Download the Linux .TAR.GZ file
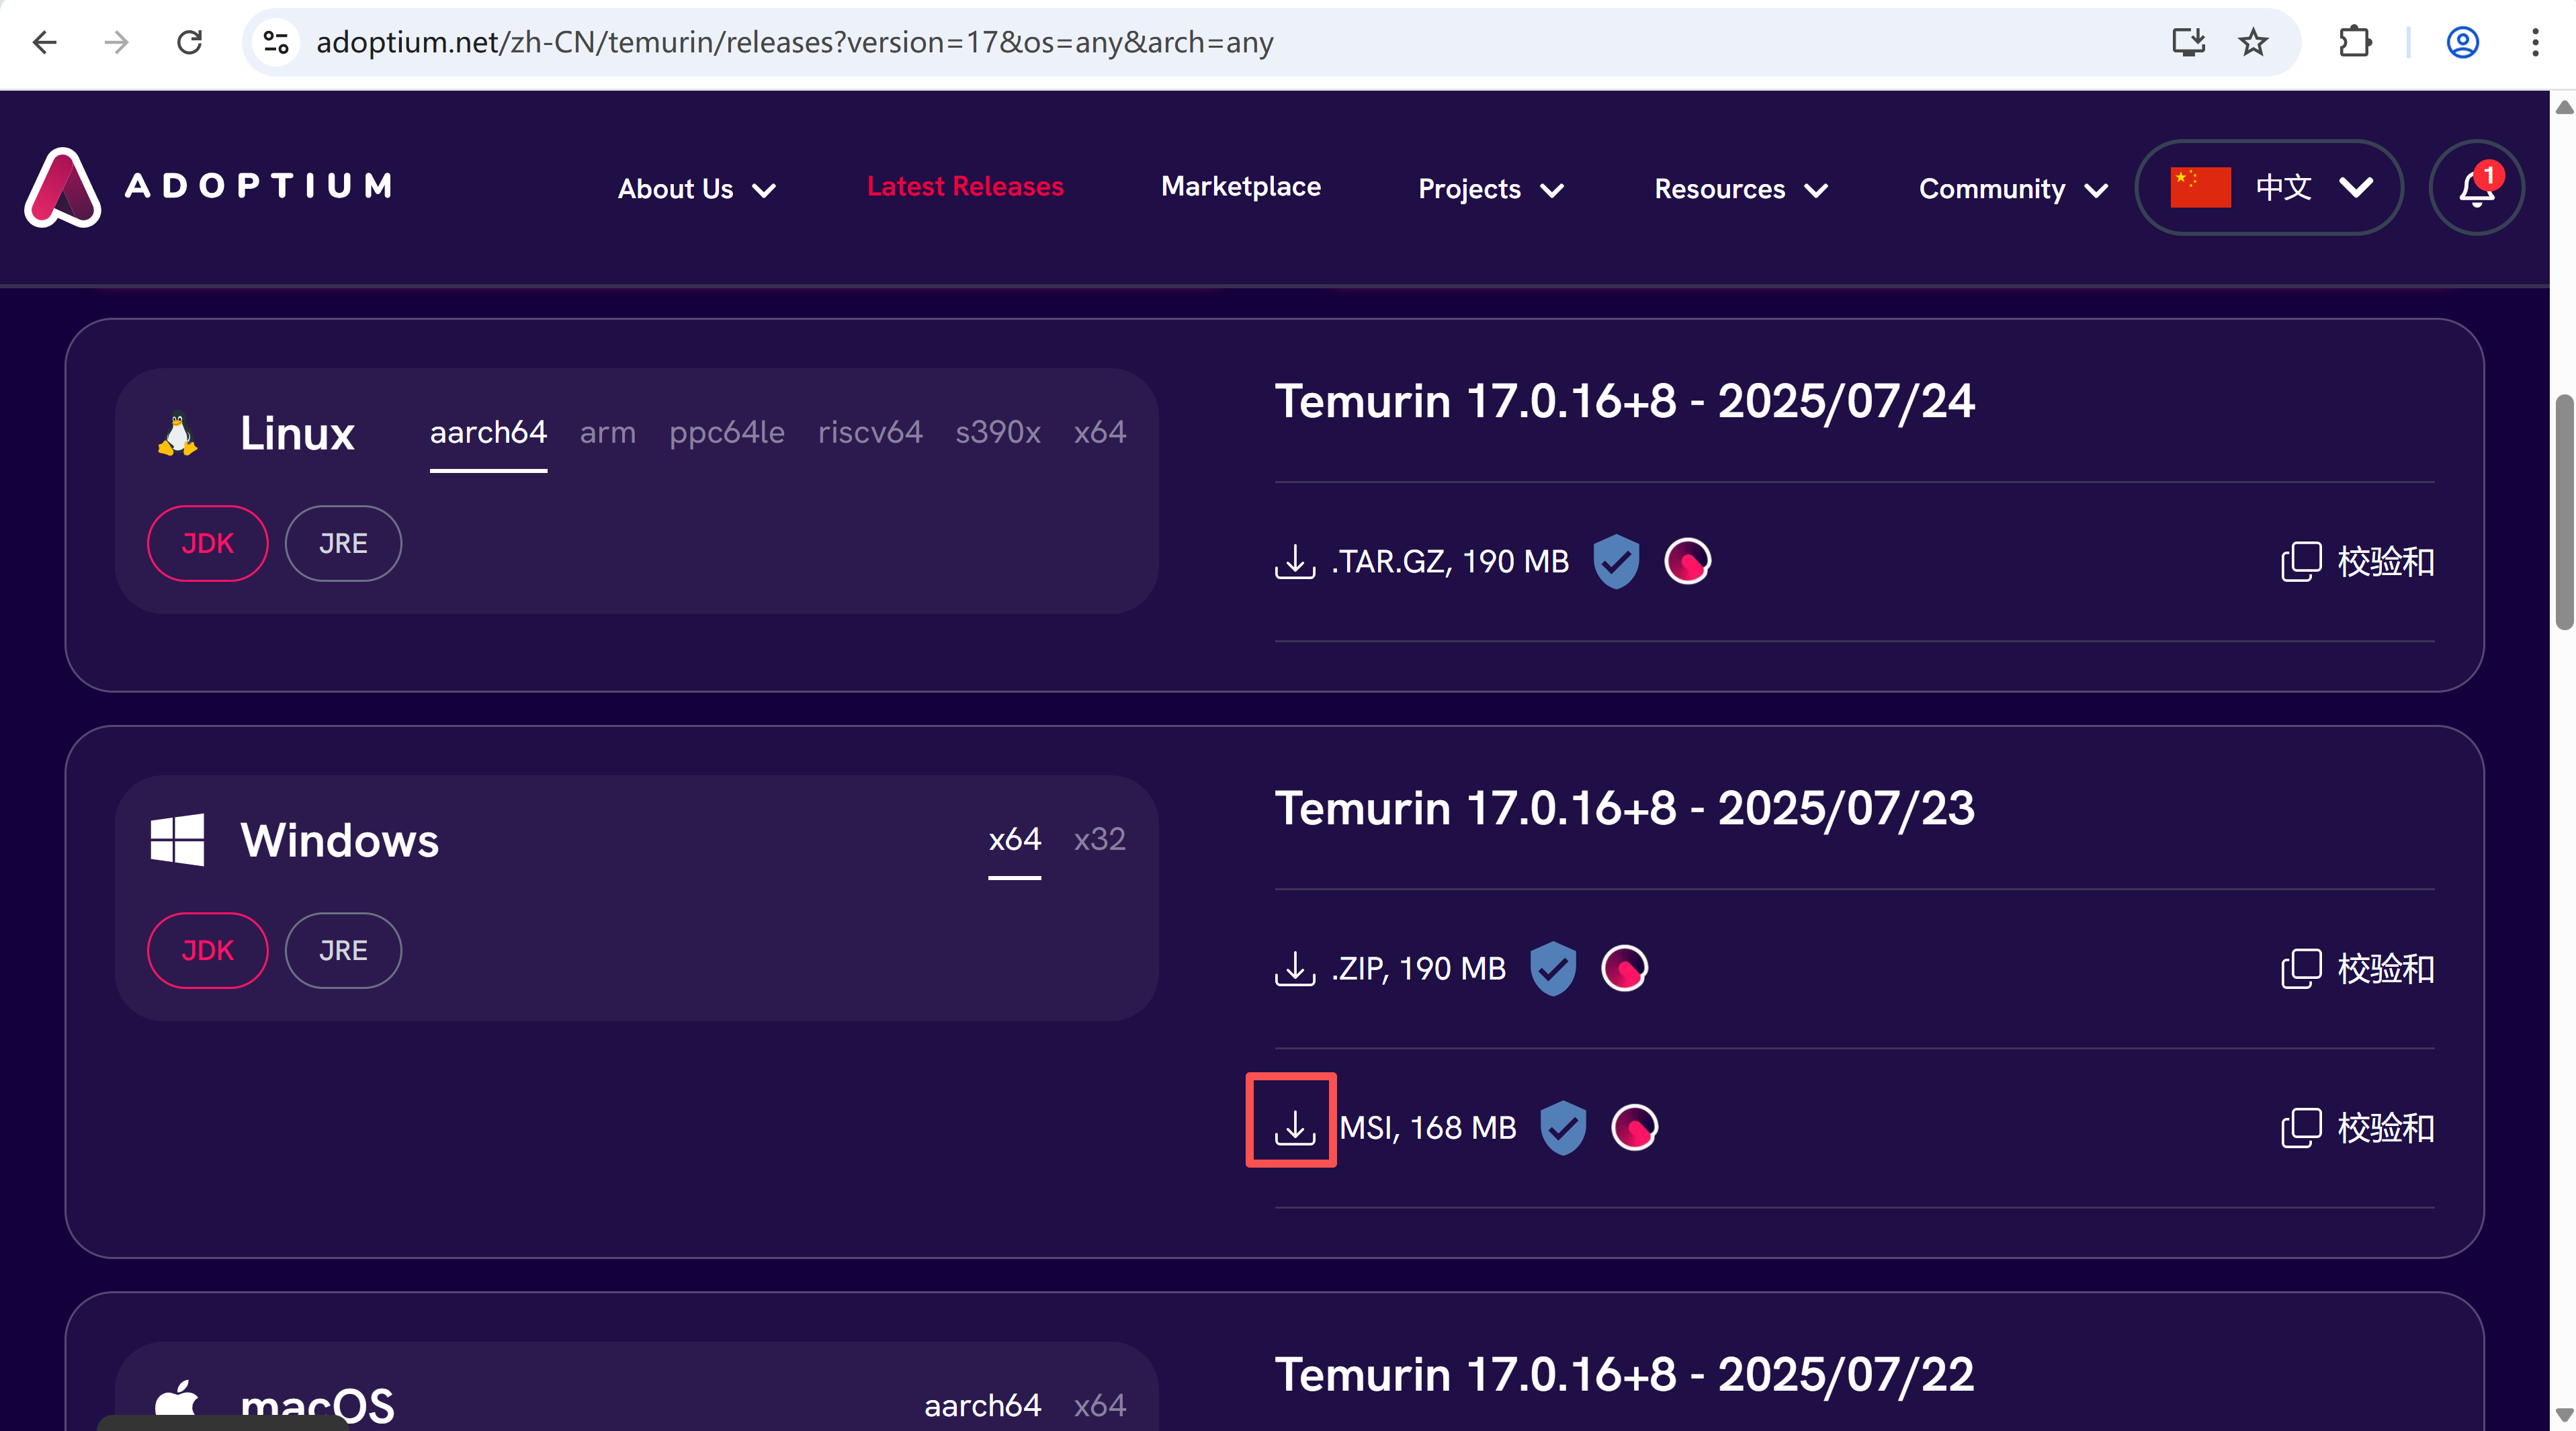The image size is (2576, 1431). pos(1294,561)
